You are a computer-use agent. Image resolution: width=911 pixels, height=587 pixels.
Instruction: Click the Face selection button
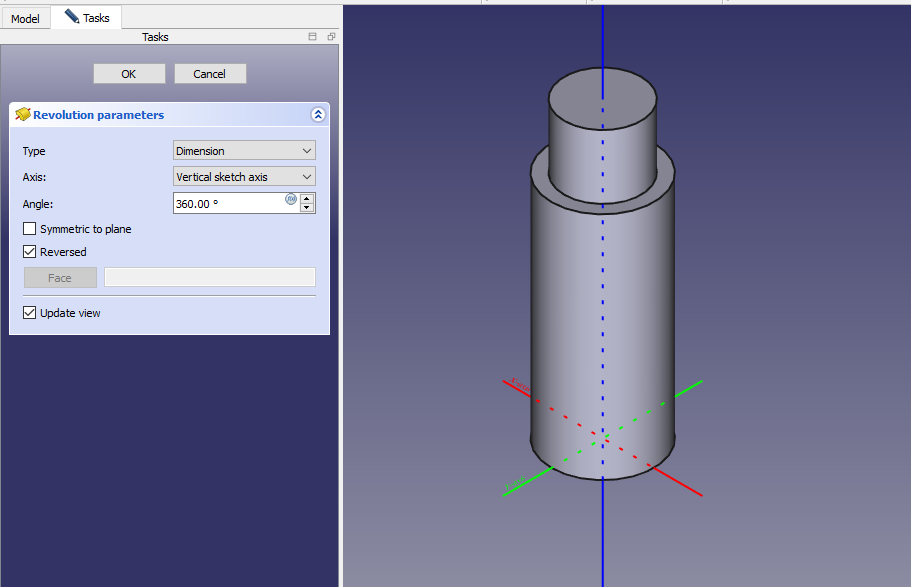[x=60, y=278]
